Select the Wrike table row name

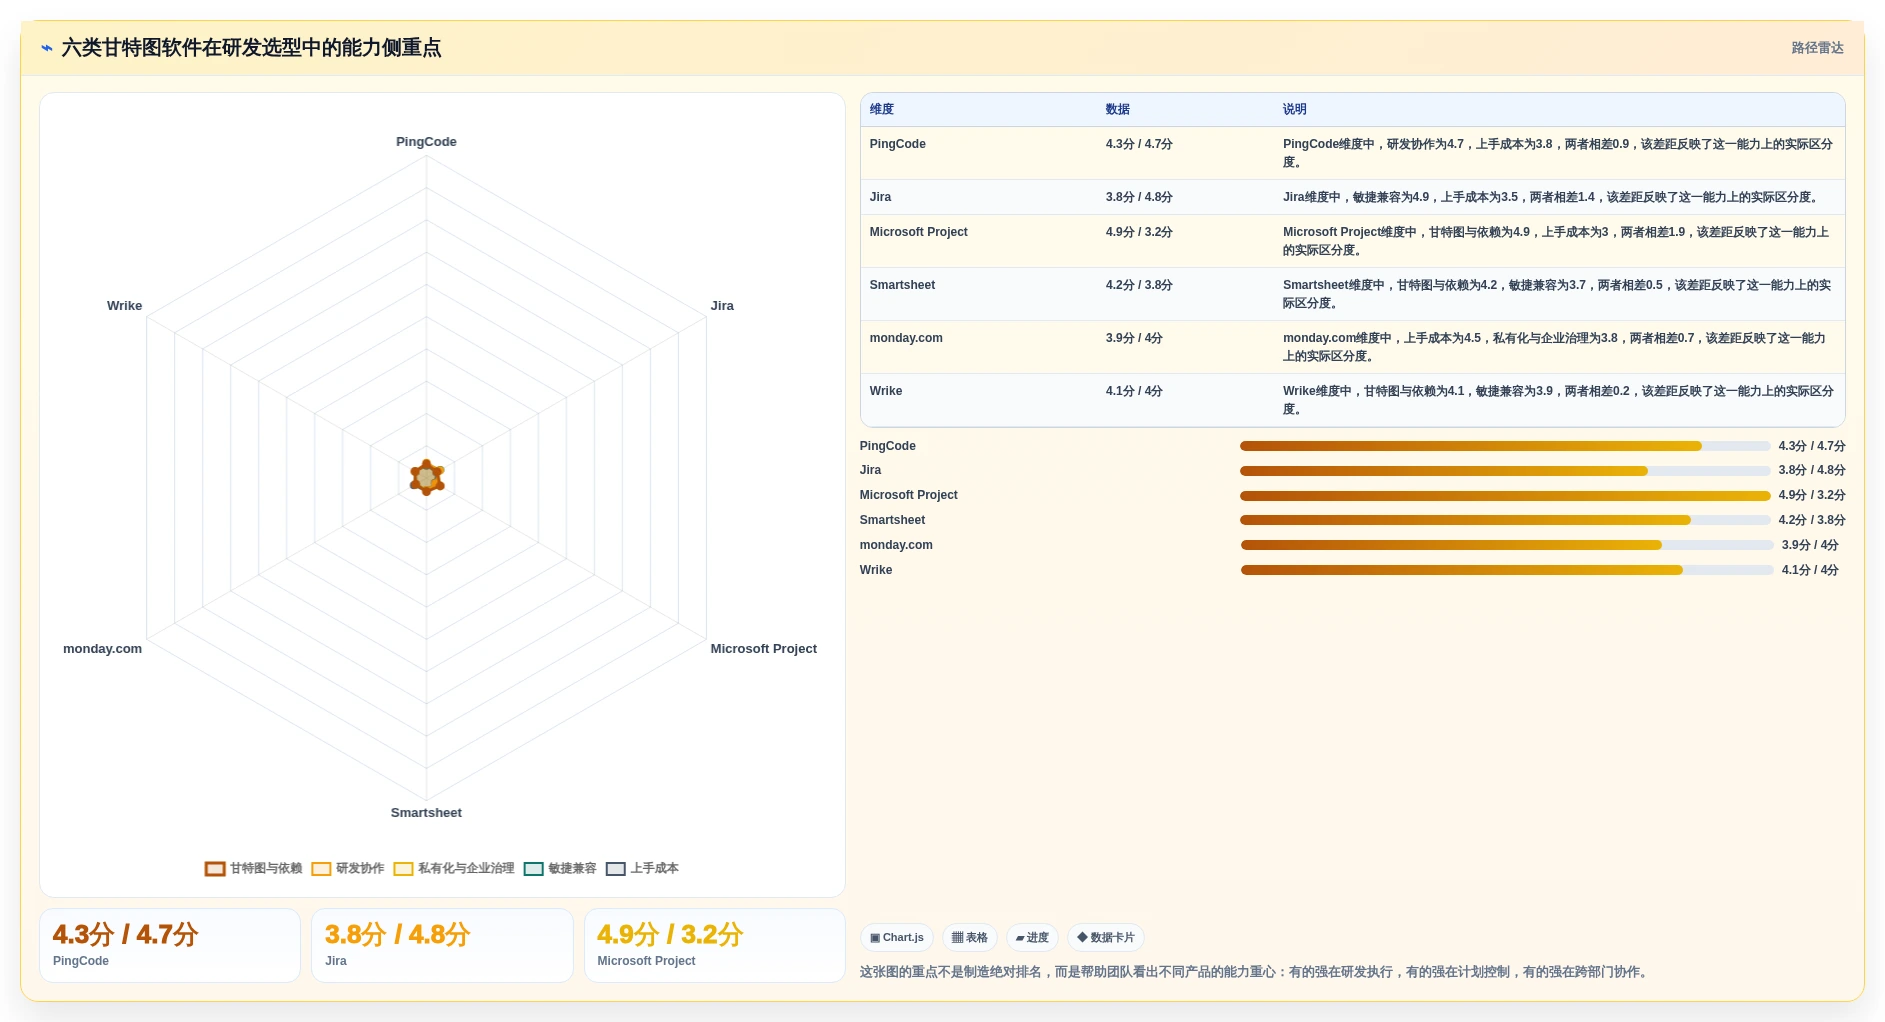pos(886,391)
